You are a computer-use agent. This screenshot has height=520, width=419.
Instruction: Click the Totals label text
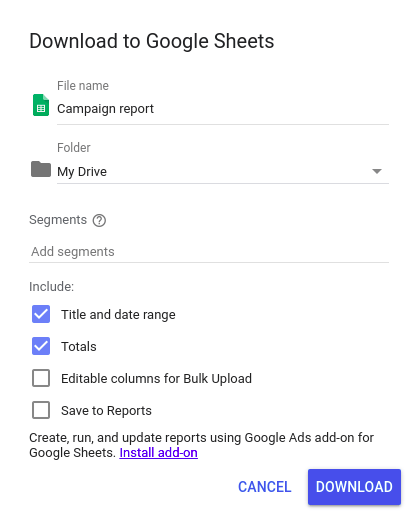click(79, 347)
